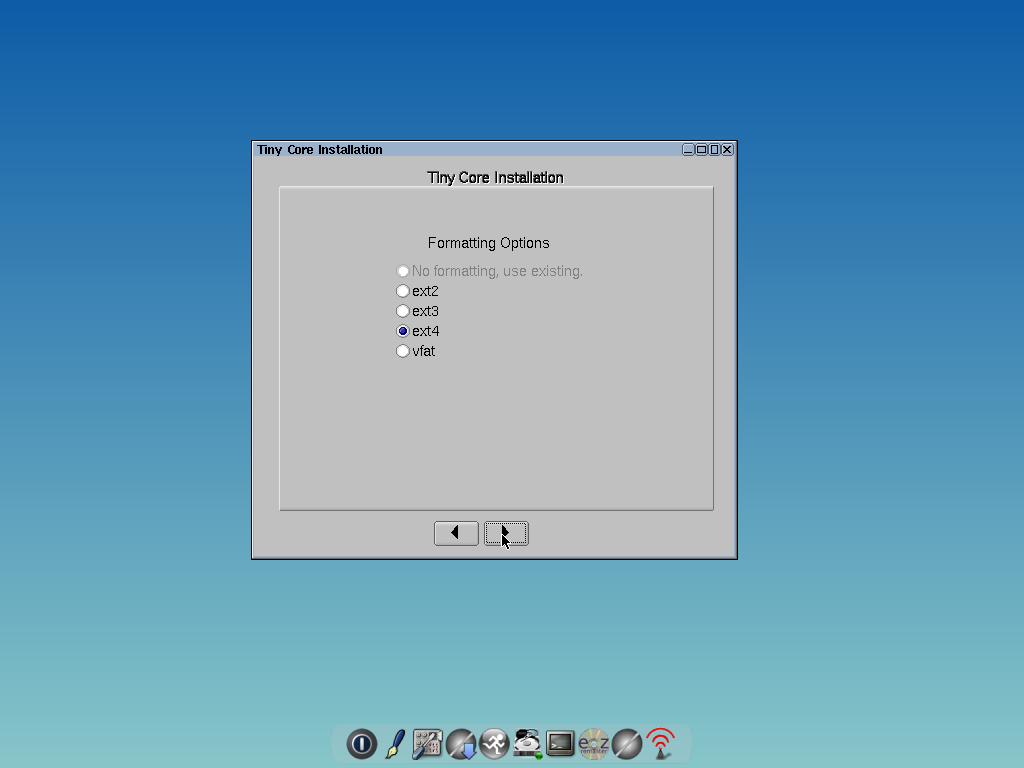Select the desktop wallpaper paint tool
The width and height of the screenshot is (1024, 768).
coord(395,744)
